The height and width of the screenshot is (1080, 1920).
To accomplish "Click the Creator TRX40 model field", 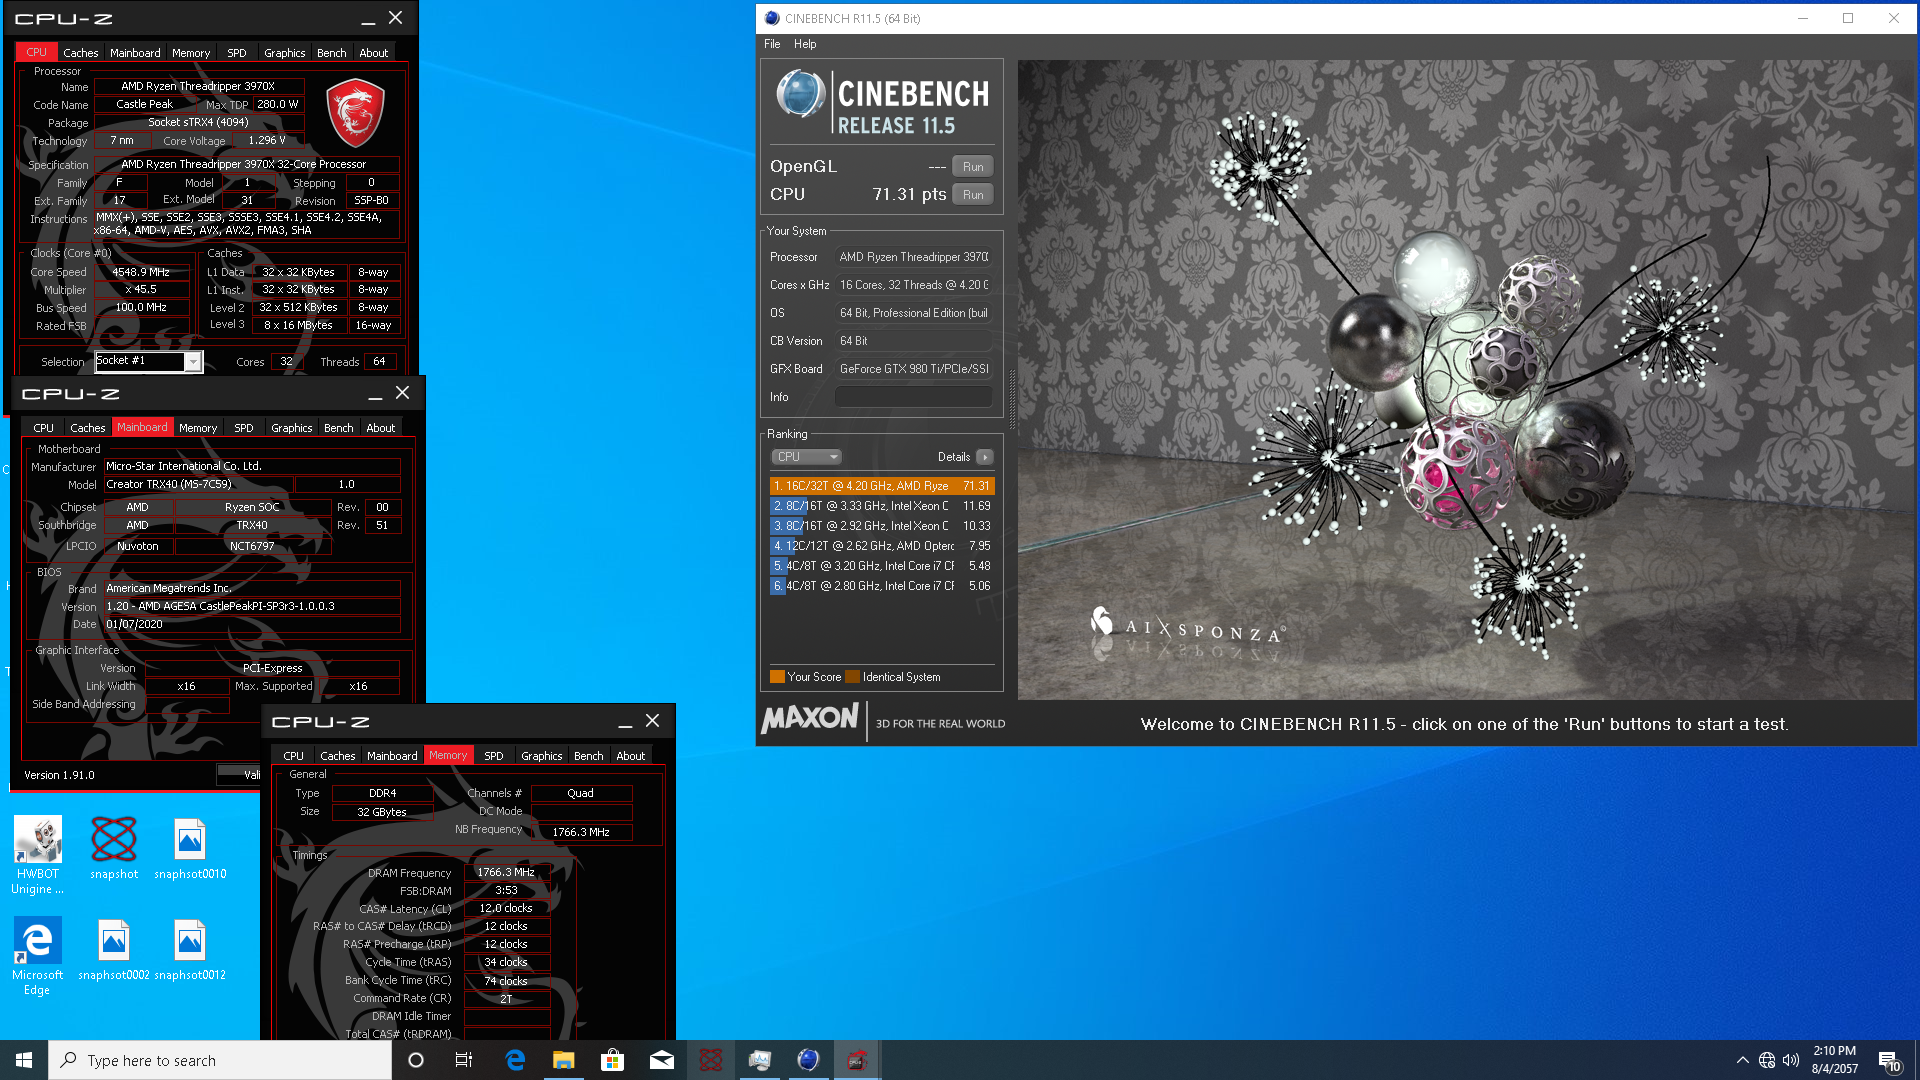I will coord(199,484).
